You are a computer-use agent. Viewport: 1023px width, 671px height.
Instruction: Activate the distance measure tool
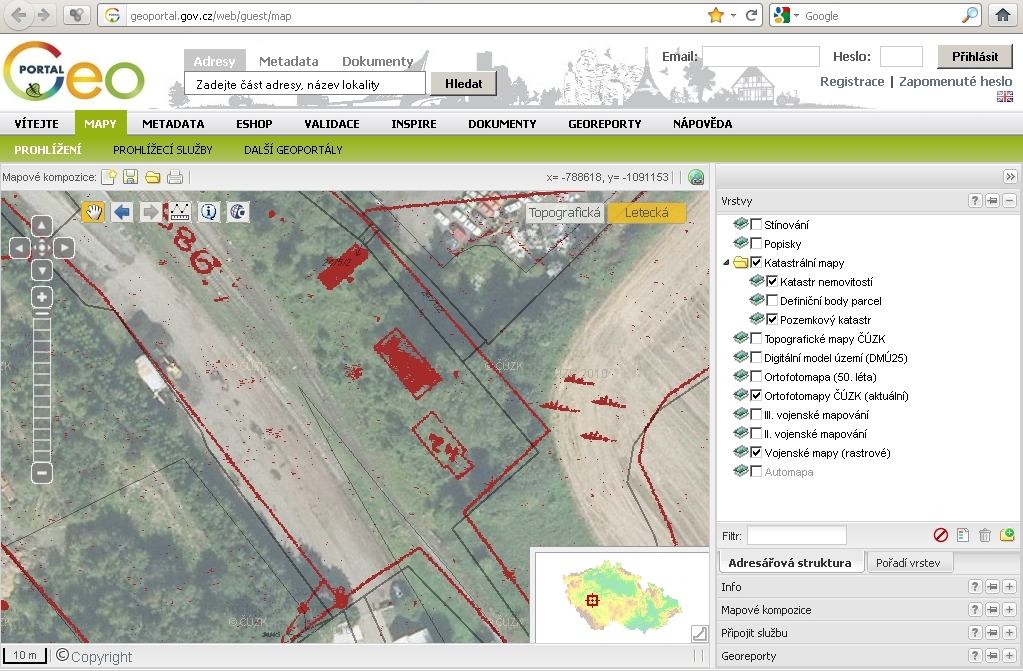[180, 211]
